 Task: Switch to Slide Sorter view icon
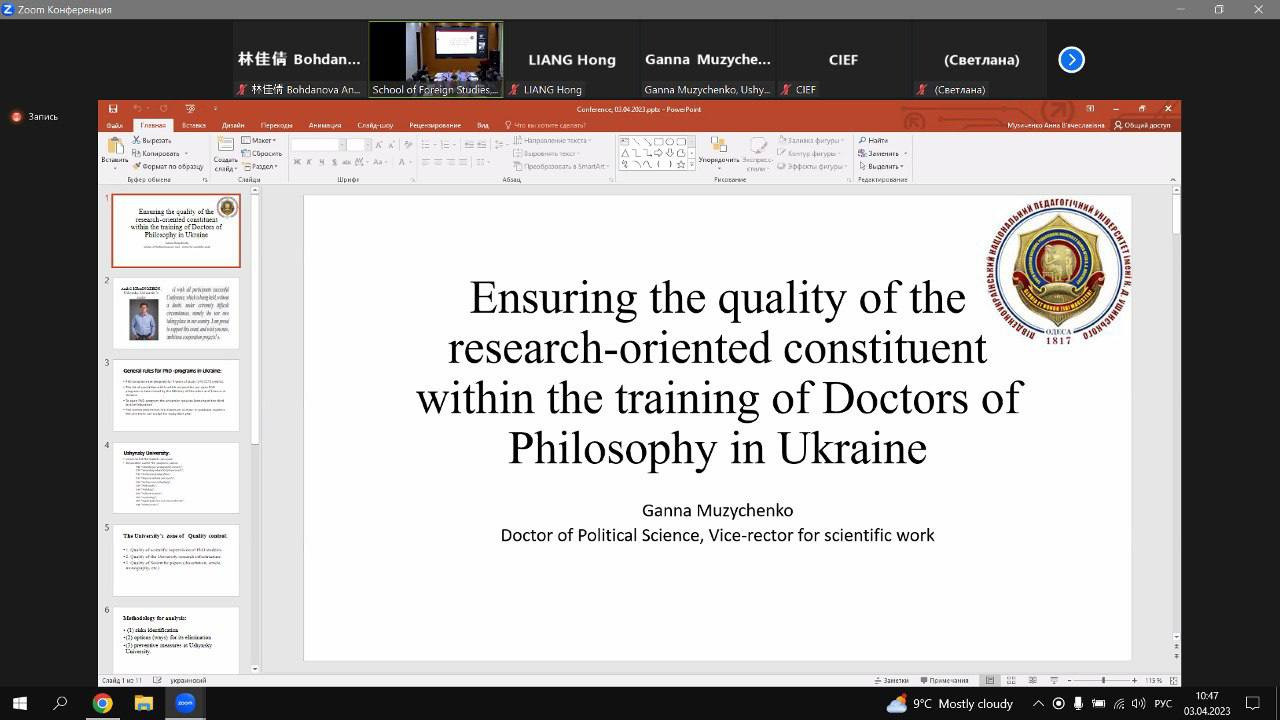tap(1008, 680)
